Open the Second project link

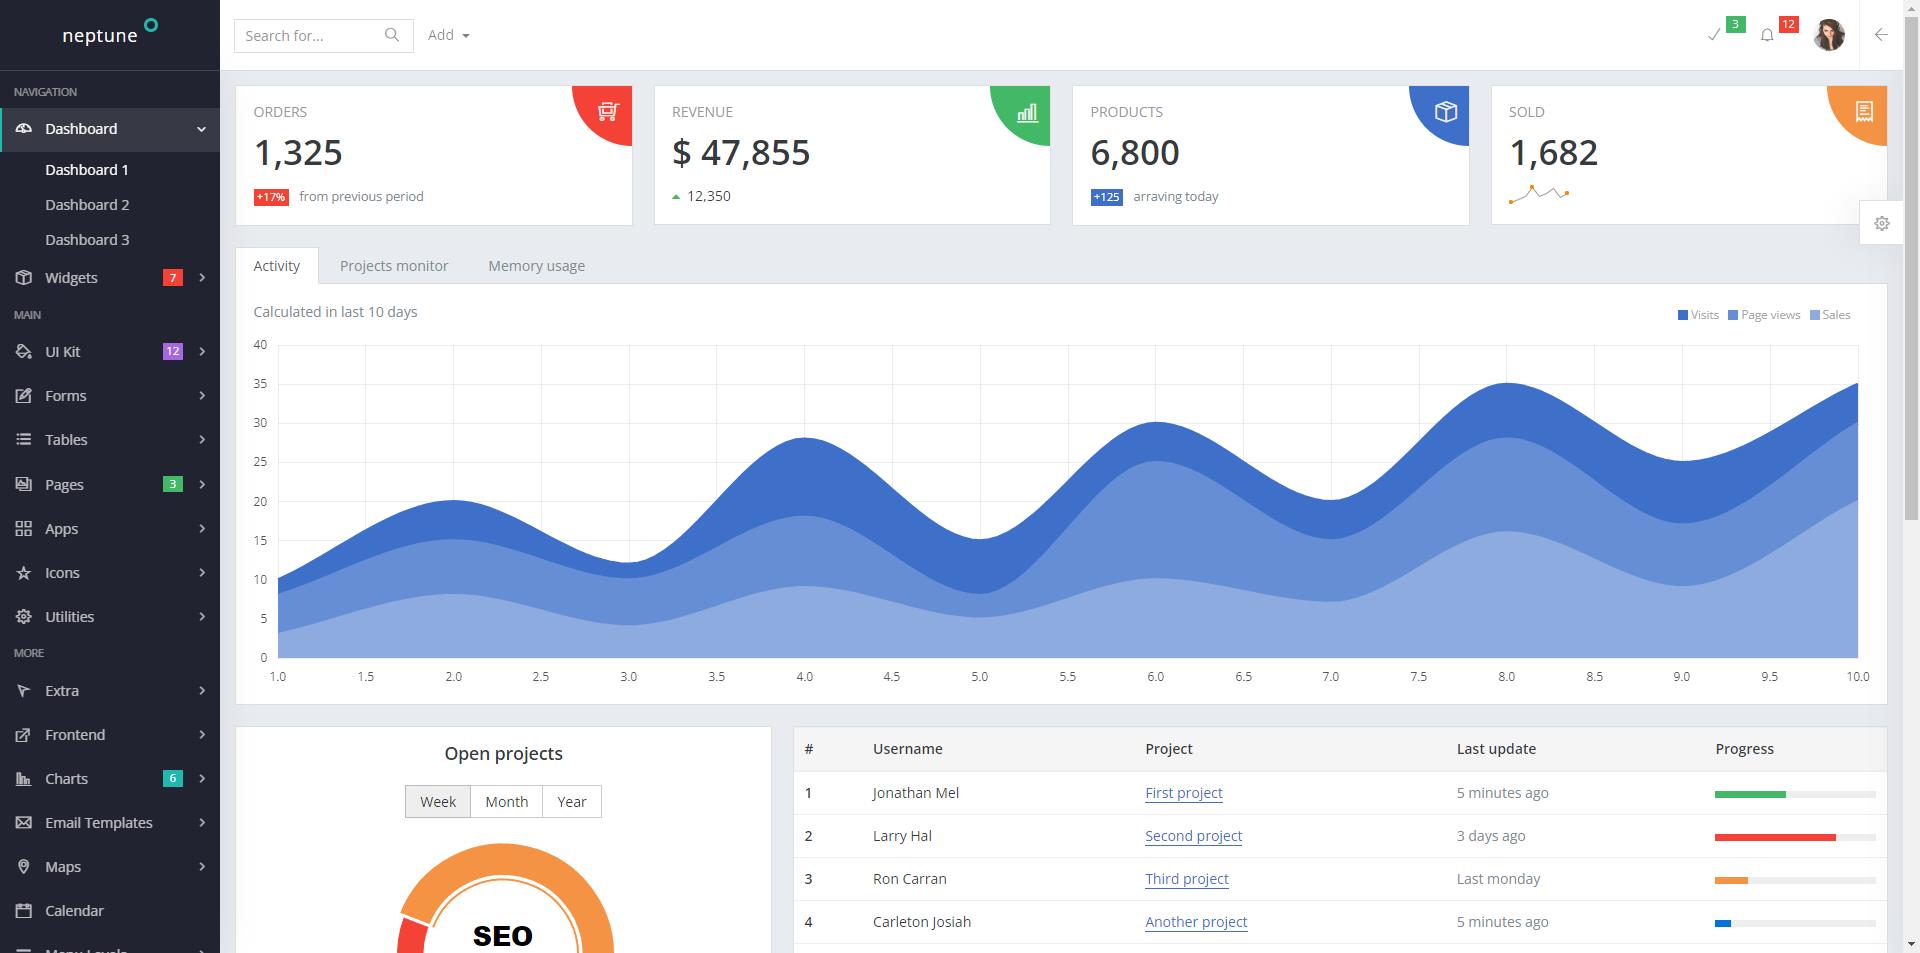tap(1194, 836)
